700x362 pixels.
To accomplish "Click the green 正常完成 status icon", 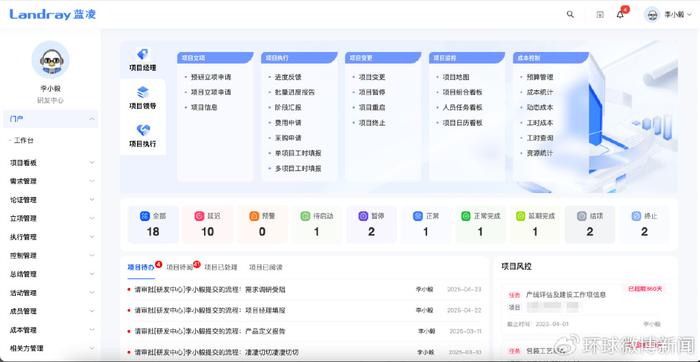I will [466, 216].
